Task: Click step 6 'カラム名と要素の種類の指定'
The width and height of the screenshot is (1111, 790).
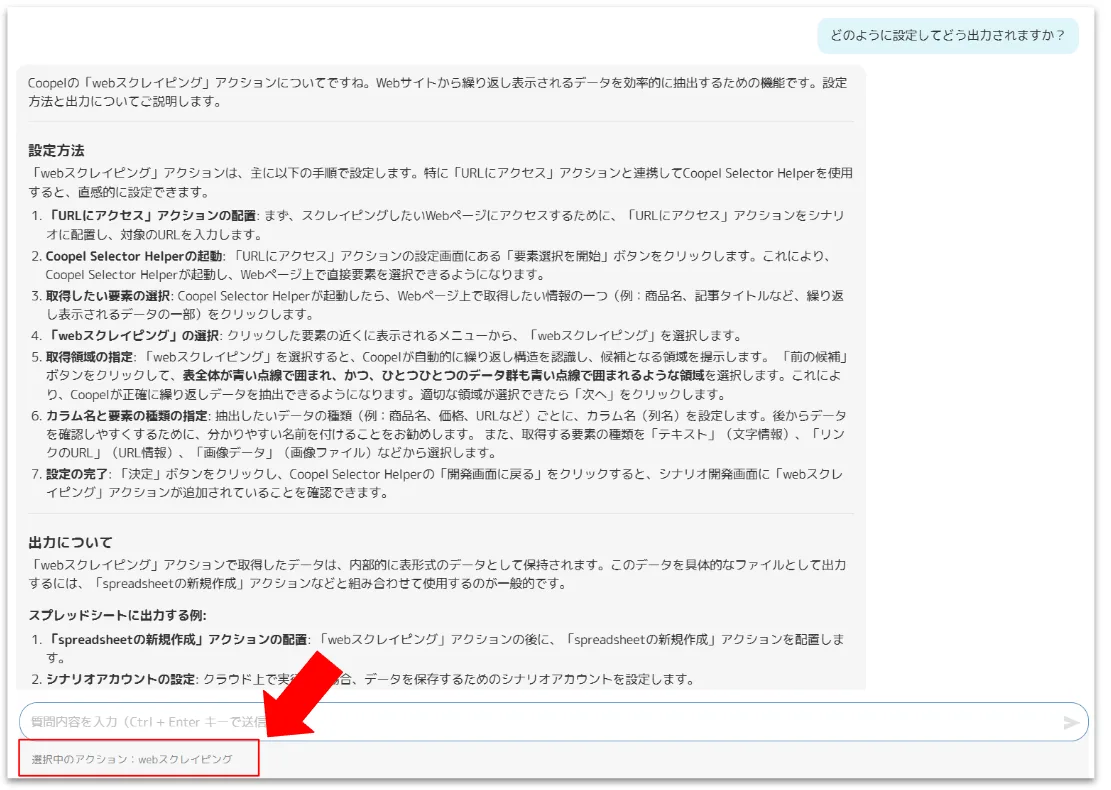Action: [x=127, y=415]
